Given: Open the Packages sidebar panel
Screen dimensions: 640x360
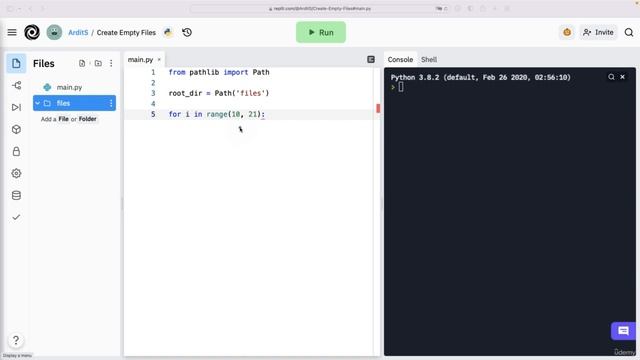Looking at the screenshot, I should click(16, 129).
